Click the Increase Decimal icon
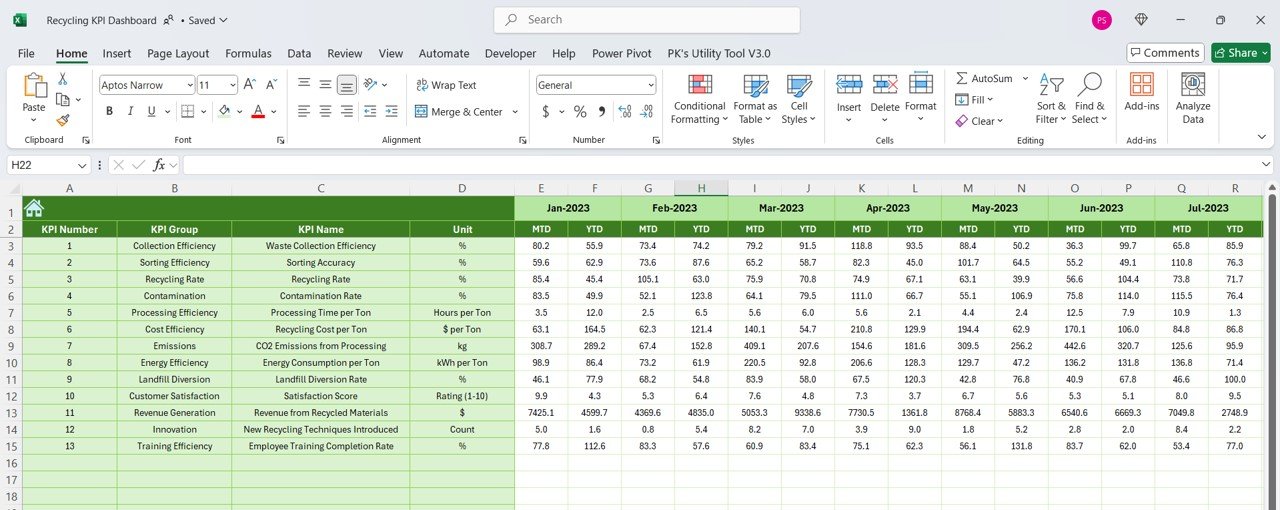Viewport: 1280px width, 510px height. tap(625, 111)
